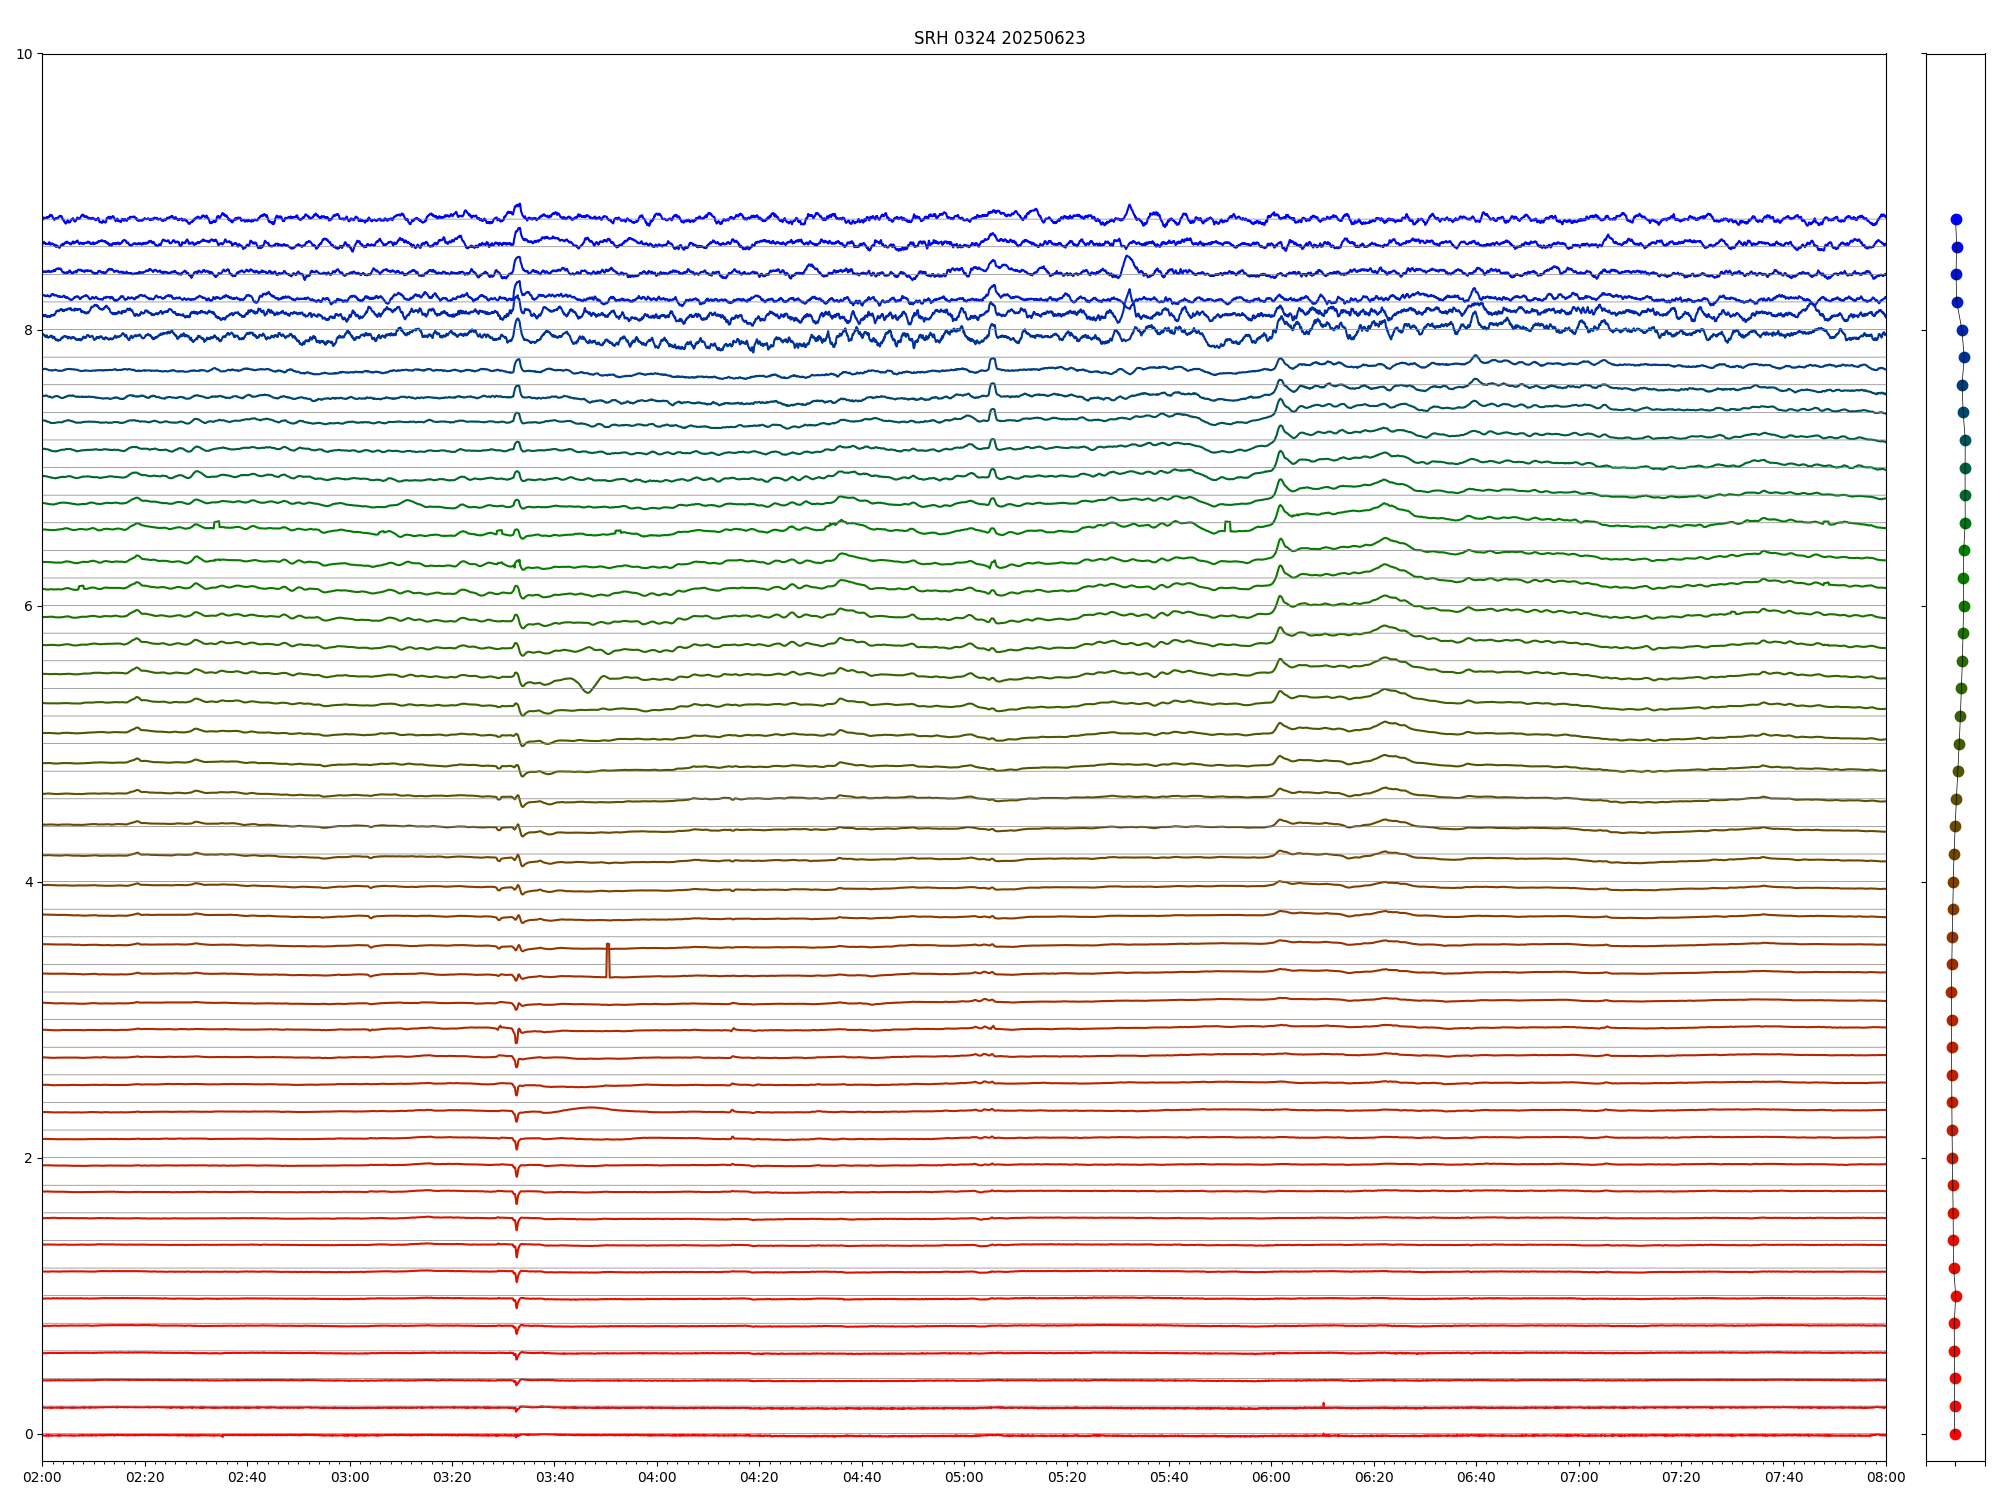
Task: Click the 02:00 time axis label
Action: (42, 1478)
